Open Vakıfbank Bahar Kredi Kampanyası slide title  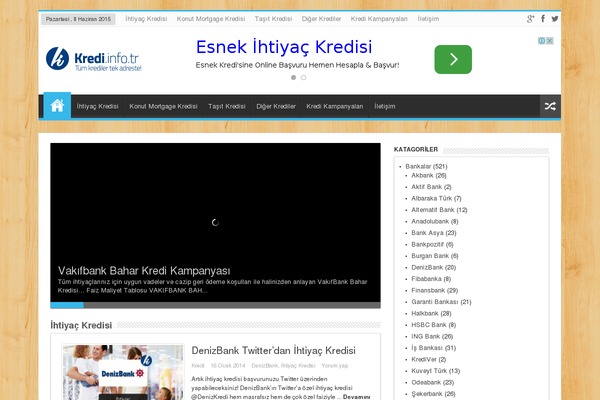[144, 271]
